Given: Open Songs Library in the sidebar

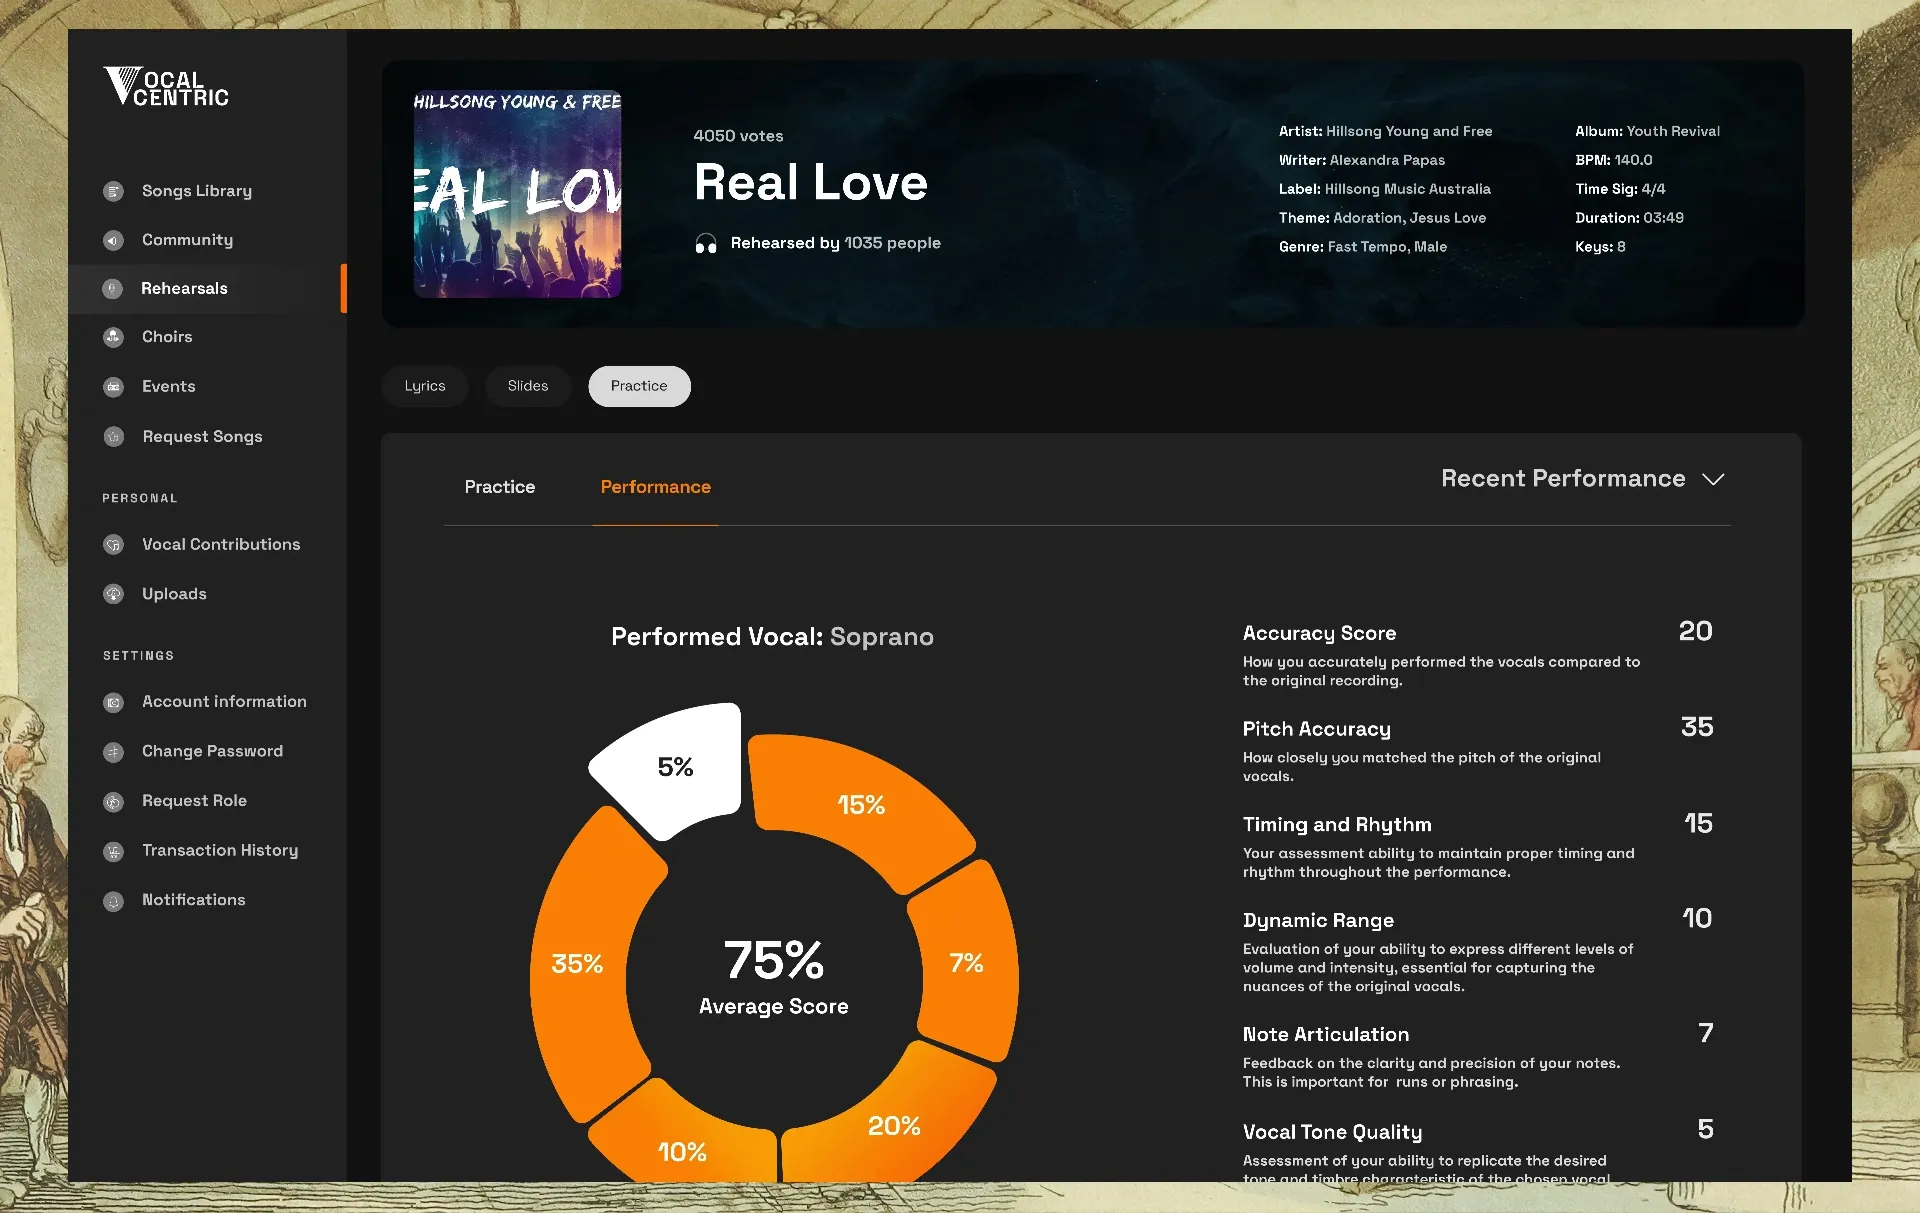Looking at the screenshot, I should 197,191.
